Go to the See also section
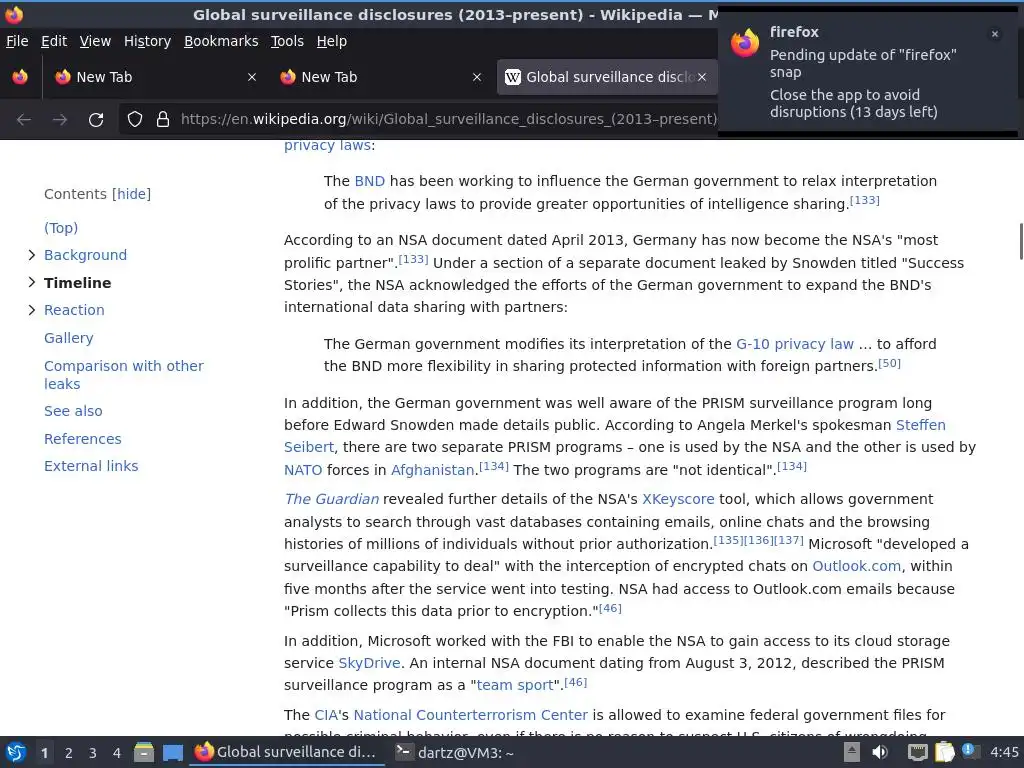Image resolution: width=1024 pixels, height=768 pixels. 73,411
